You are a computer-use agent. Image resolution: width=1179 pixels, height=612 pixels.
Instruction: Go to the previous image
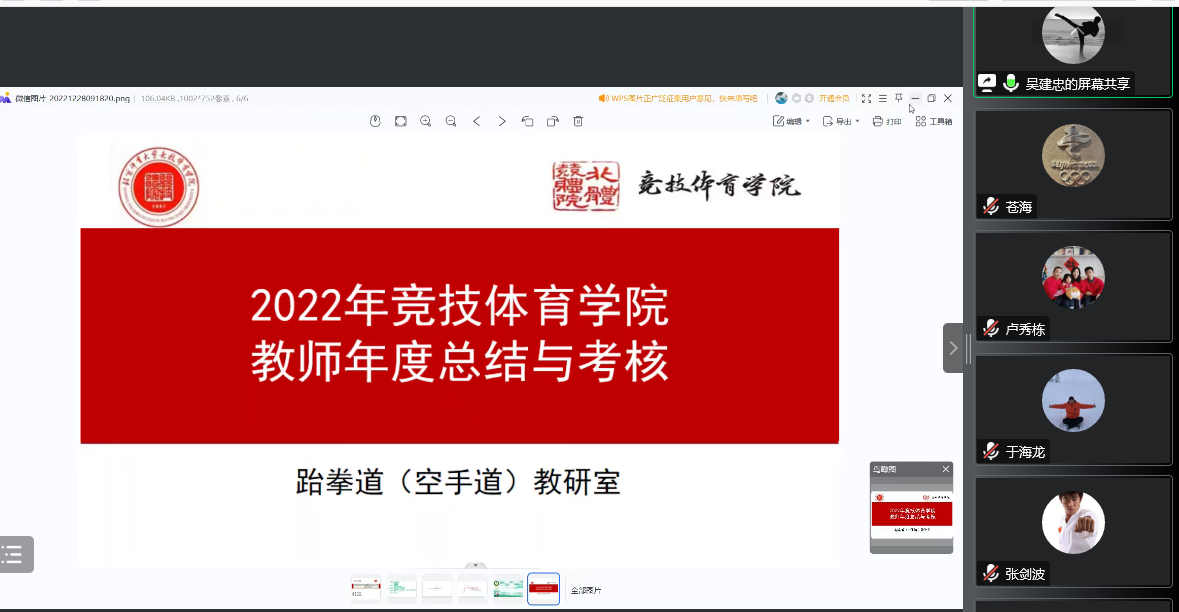click(x=477, y=120)
